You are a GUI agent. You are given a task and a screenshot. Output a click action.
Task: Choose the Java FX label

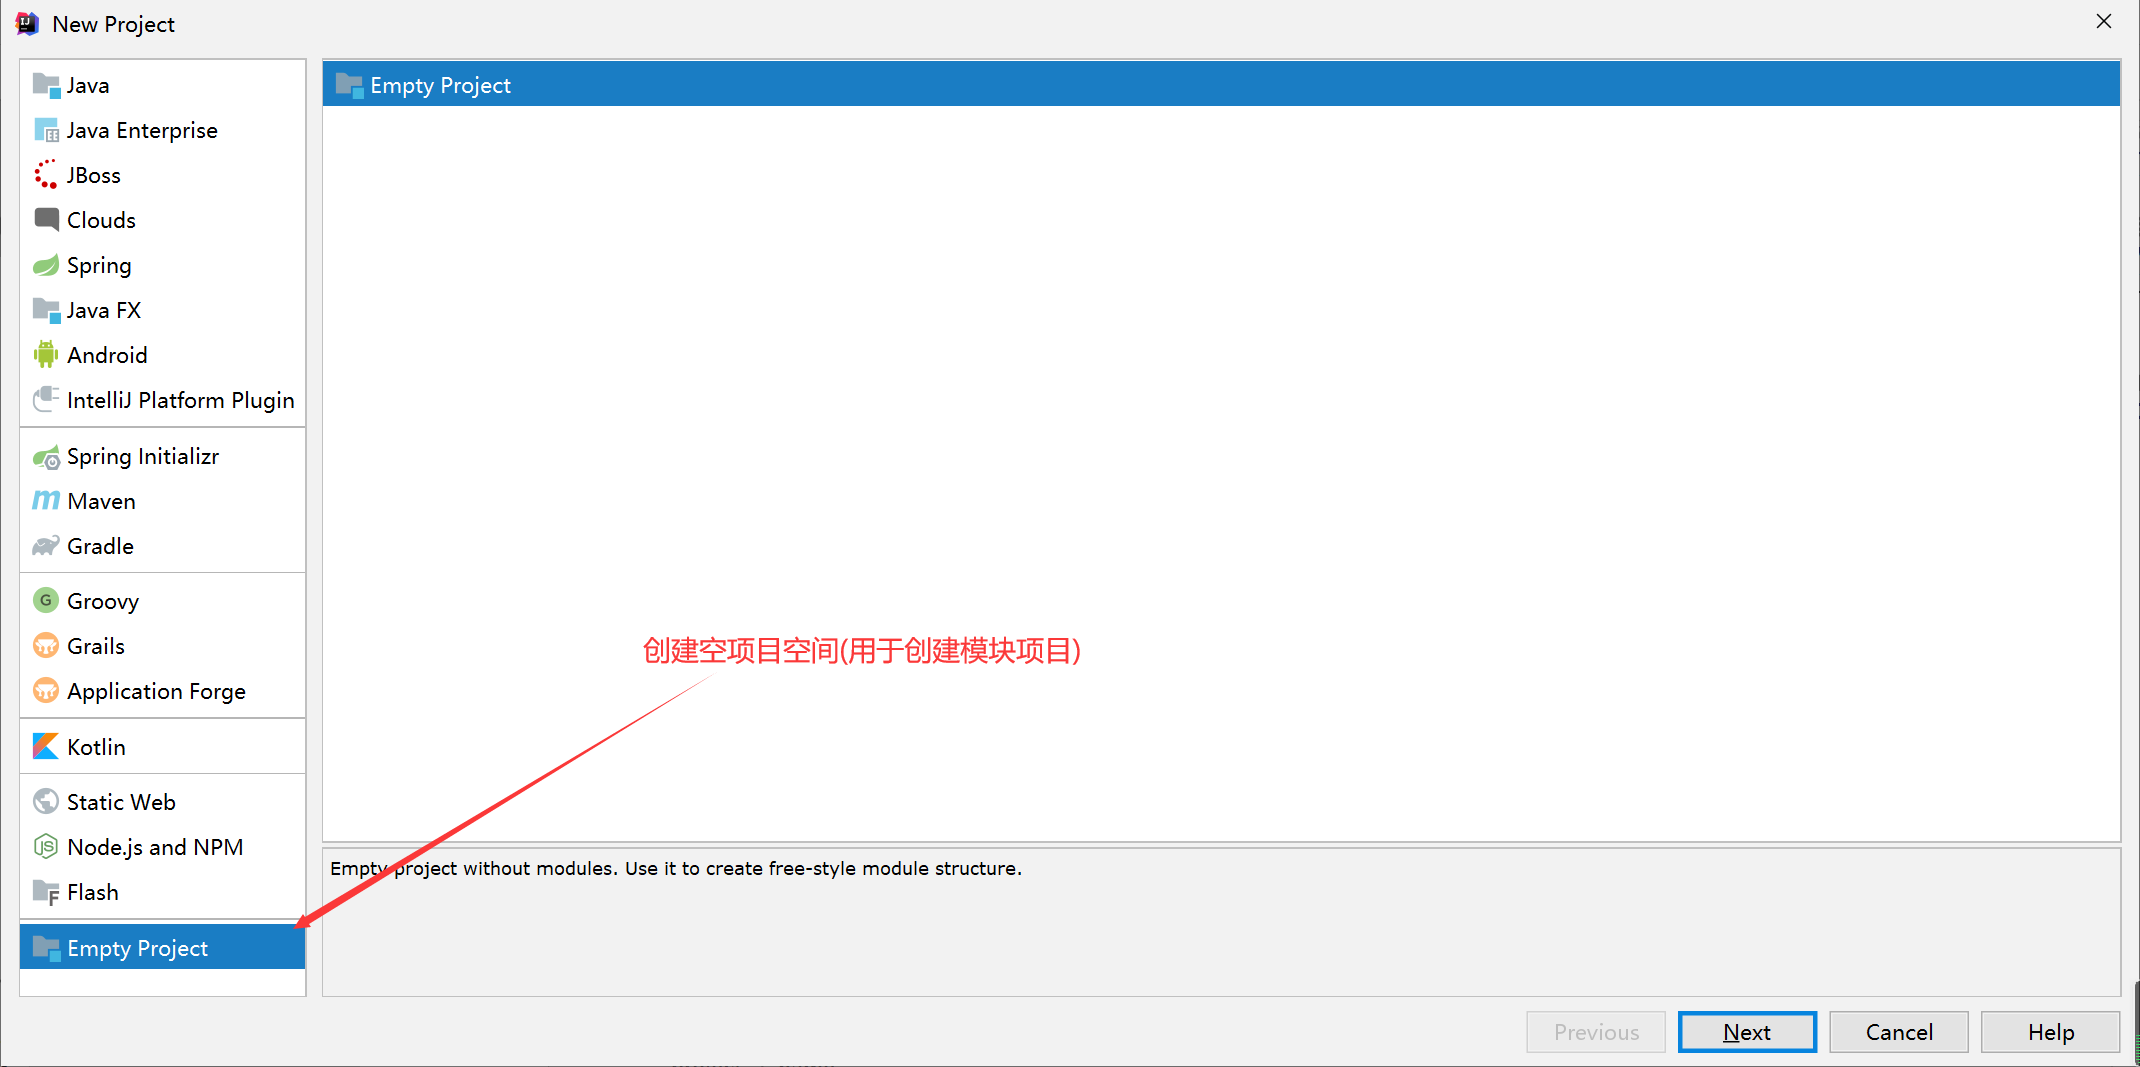point(104,311)
